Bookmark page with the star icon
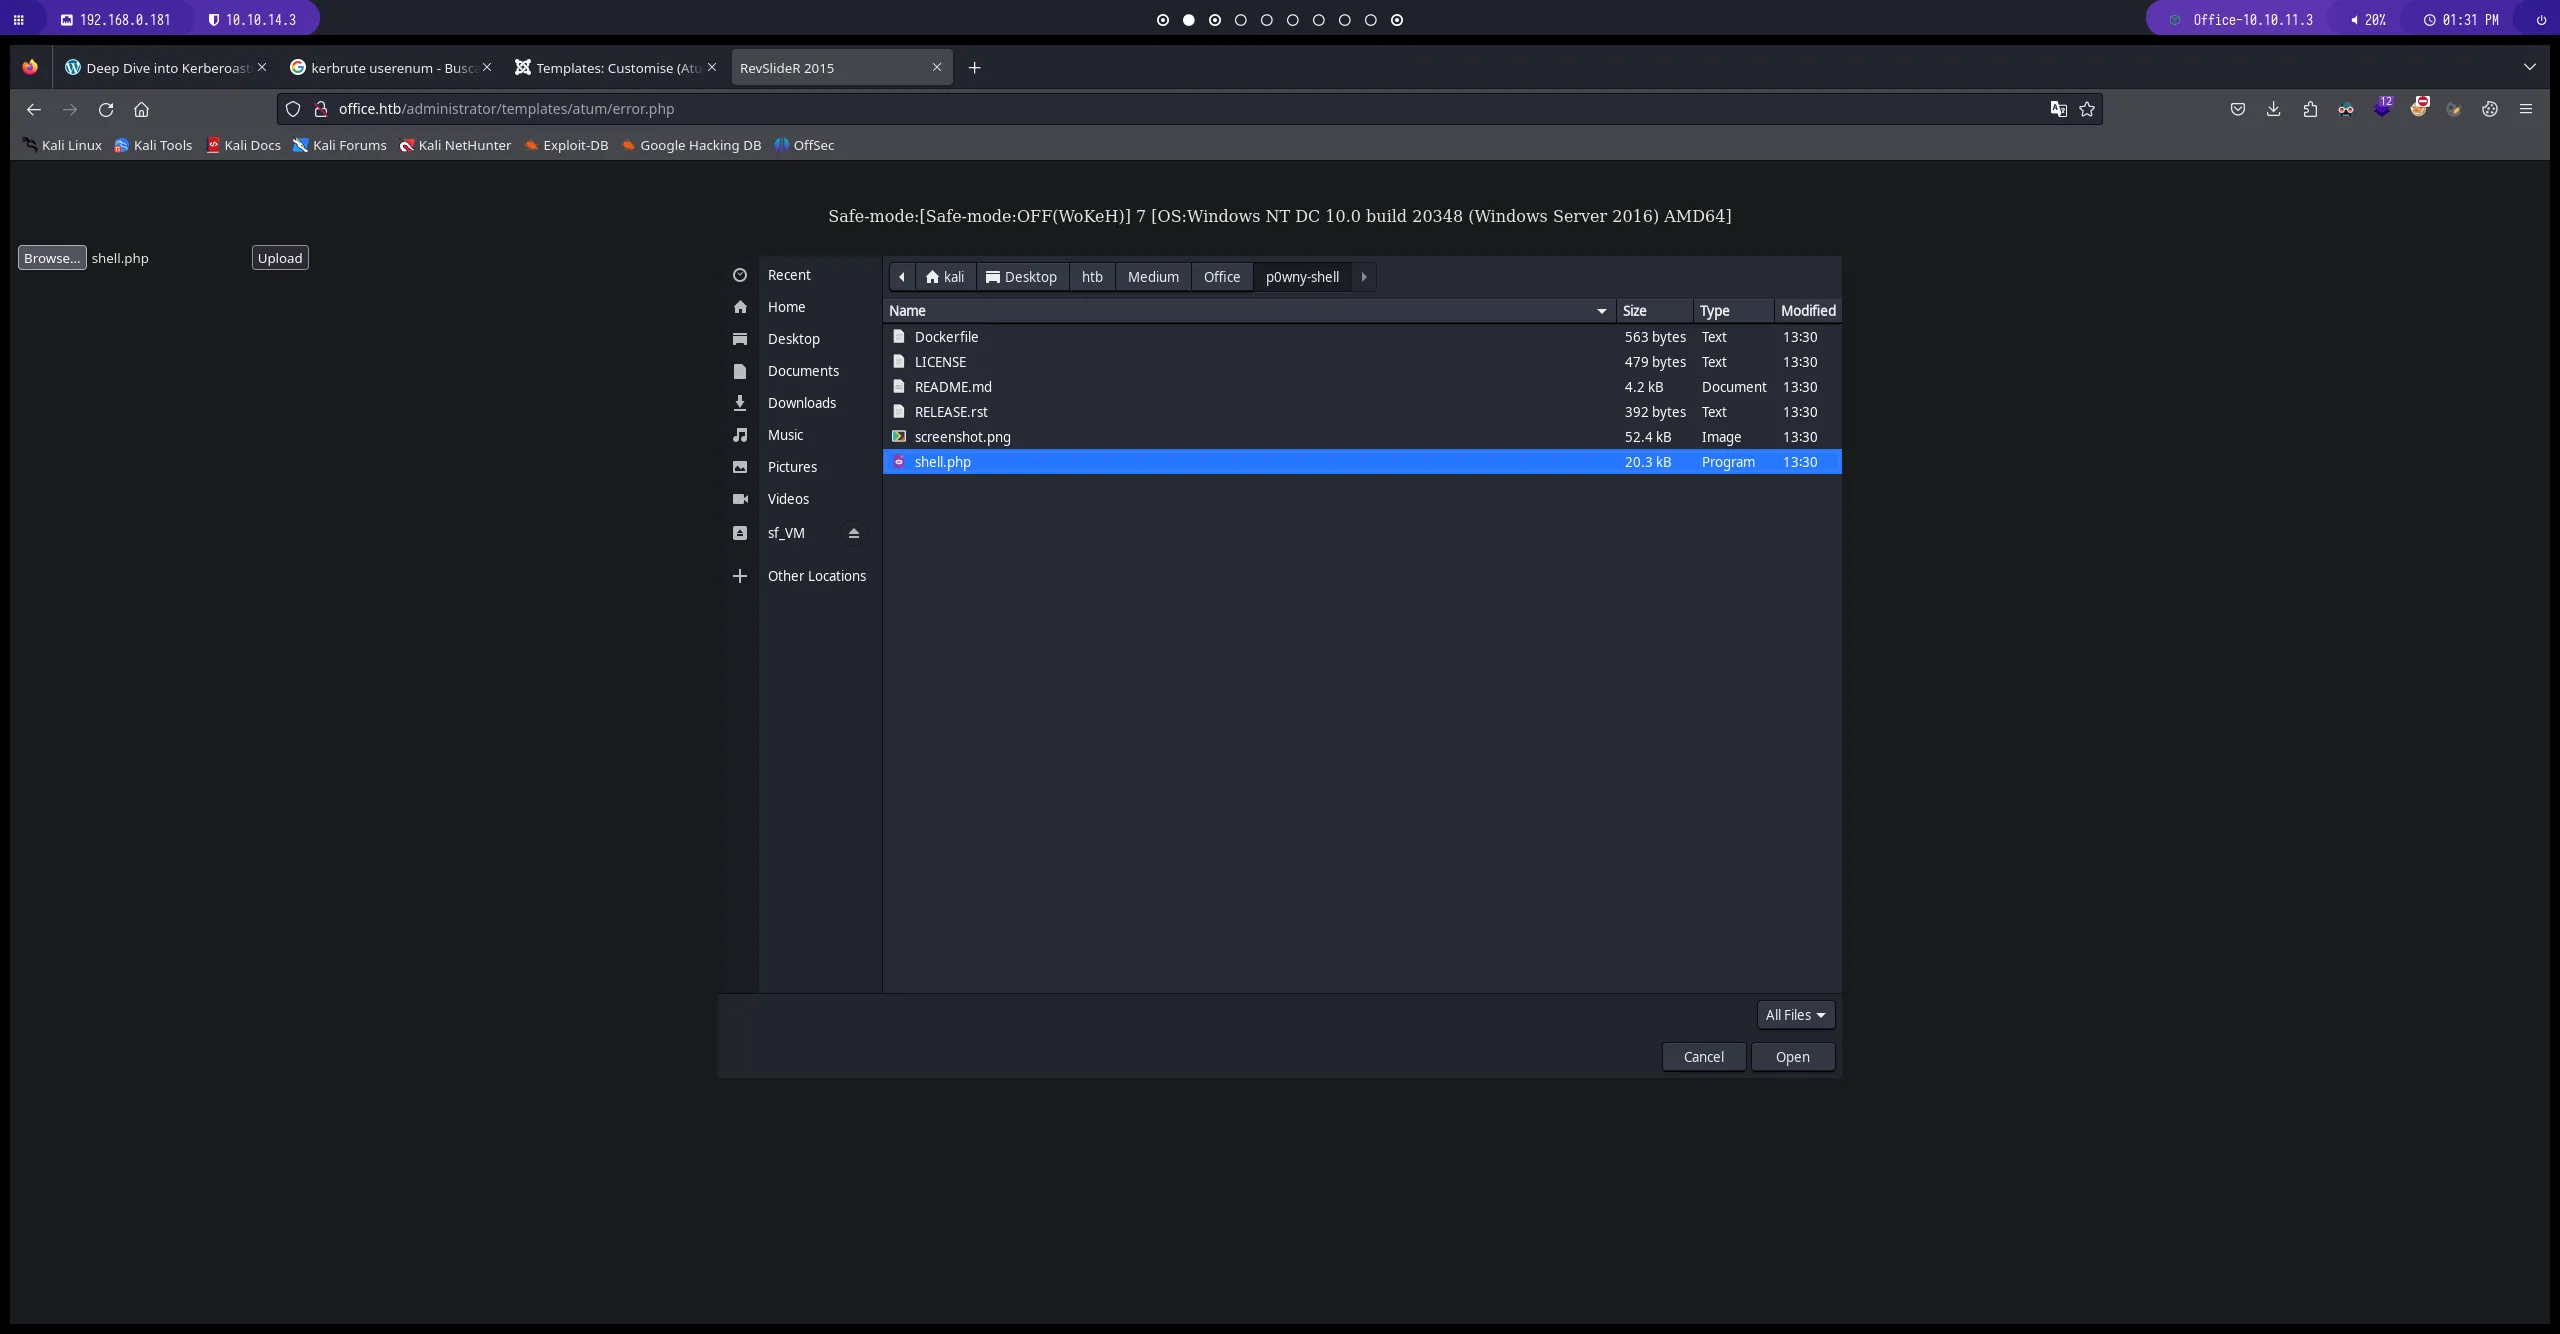The height and width of the screenshot is (1334, 2560). pyautogui.click(x=2087, y=109)
